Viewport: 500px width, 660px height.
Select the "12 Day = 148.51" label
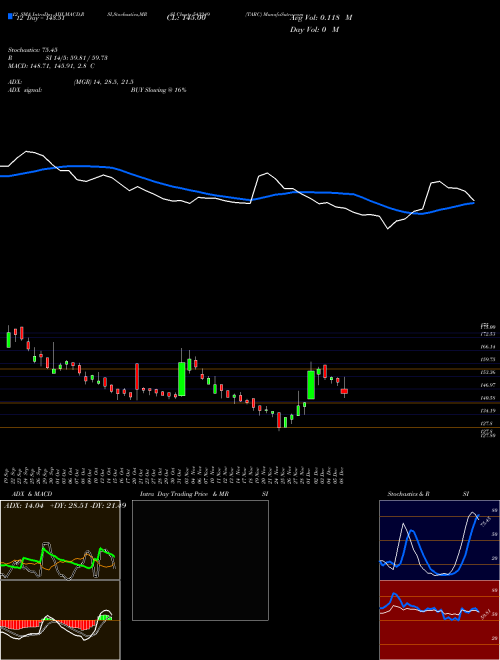(x=39, y=18)
